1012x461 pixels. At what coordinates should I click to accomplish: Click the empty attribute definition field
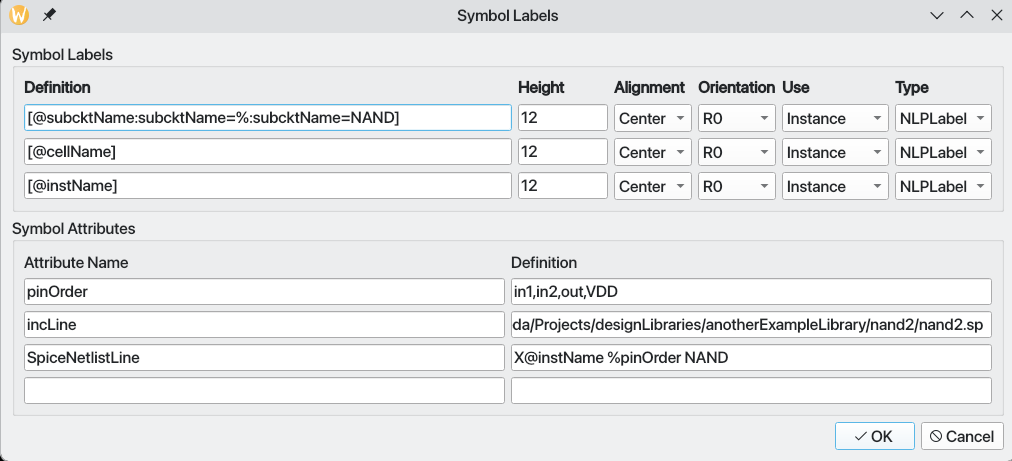pyautogui.click(x=750, y=391)
